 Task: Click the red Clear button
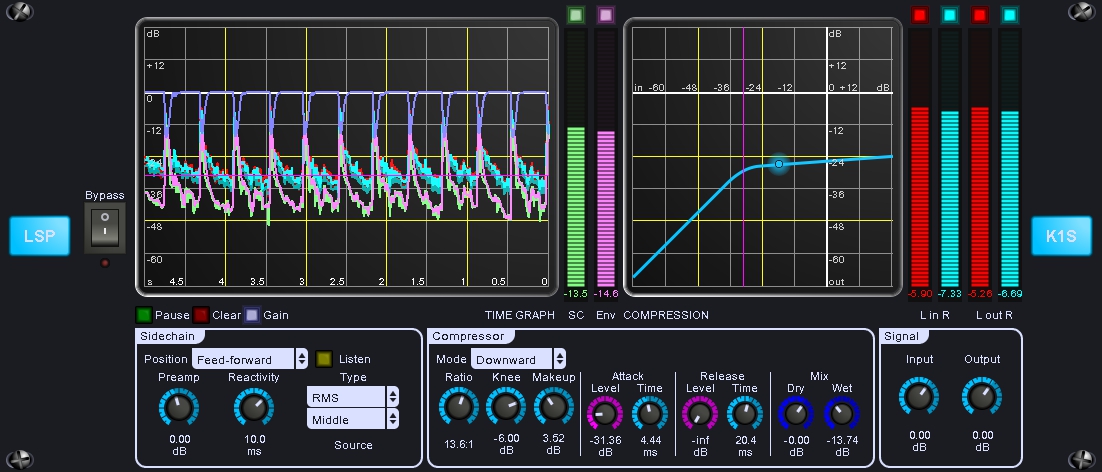(x=201, y=315)
